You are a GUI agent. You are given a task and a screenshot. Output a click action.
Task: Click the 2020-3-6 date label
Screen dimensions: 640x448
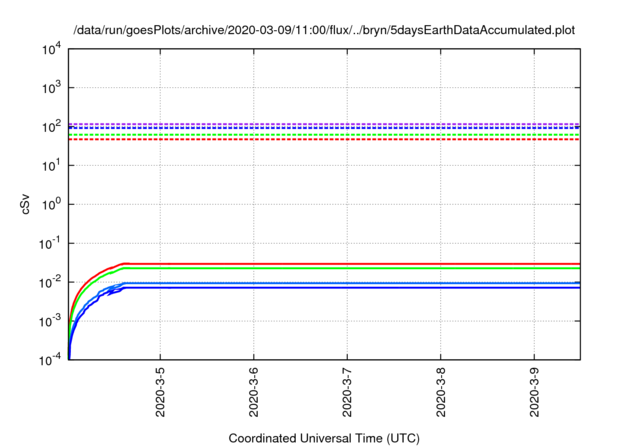253,392
